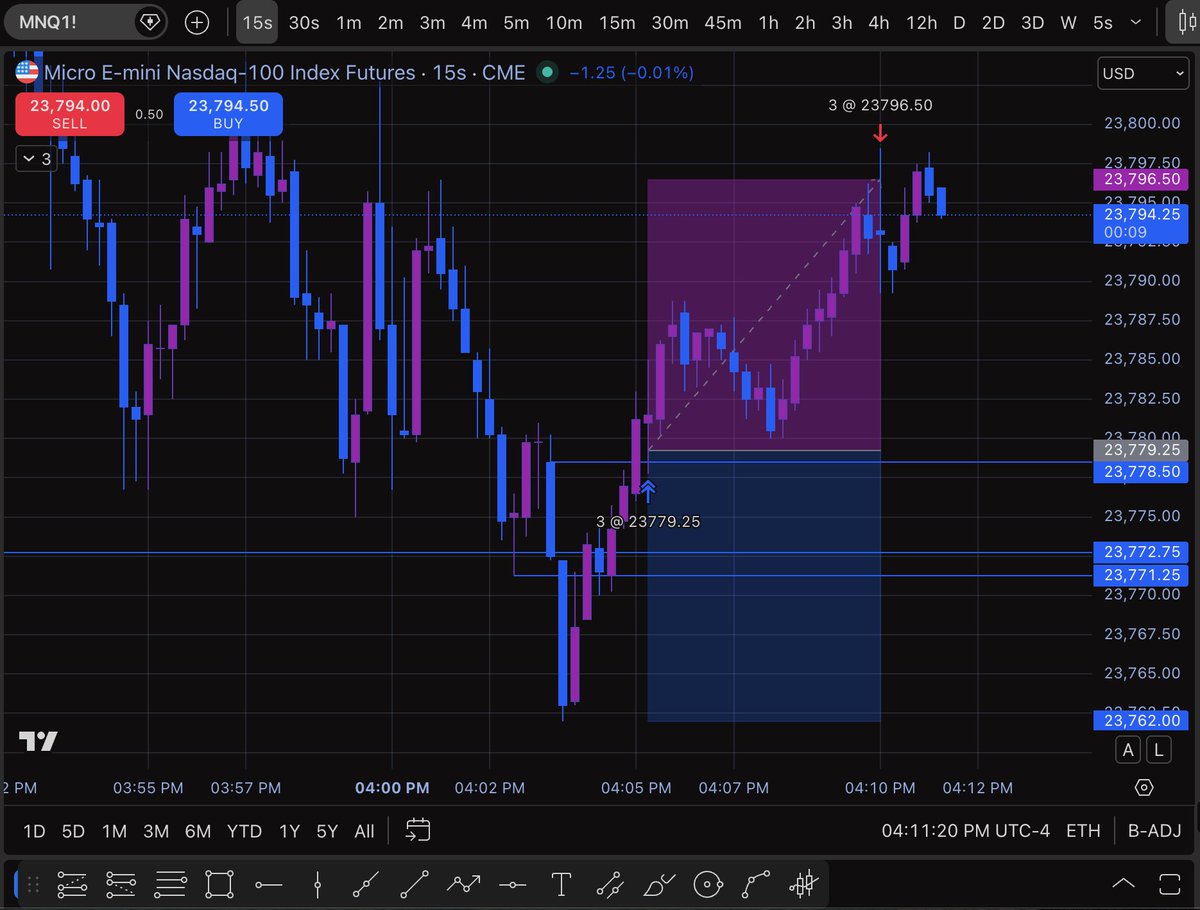1200x910 pixels.
Task: Select the All date range
Action: point(365,831)
